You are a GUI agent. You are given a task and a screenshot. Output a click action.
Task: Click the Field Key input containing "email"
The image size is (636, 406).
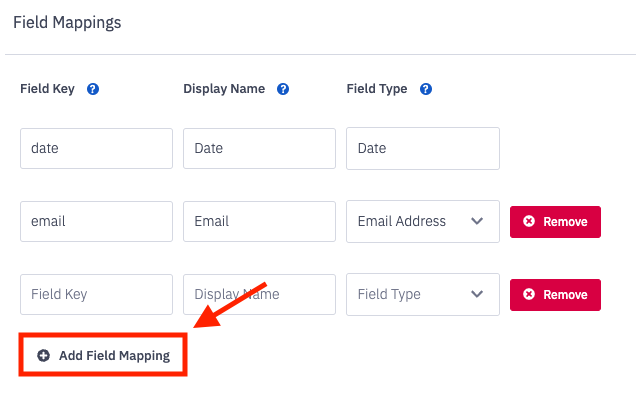click(x=96, y=221)
